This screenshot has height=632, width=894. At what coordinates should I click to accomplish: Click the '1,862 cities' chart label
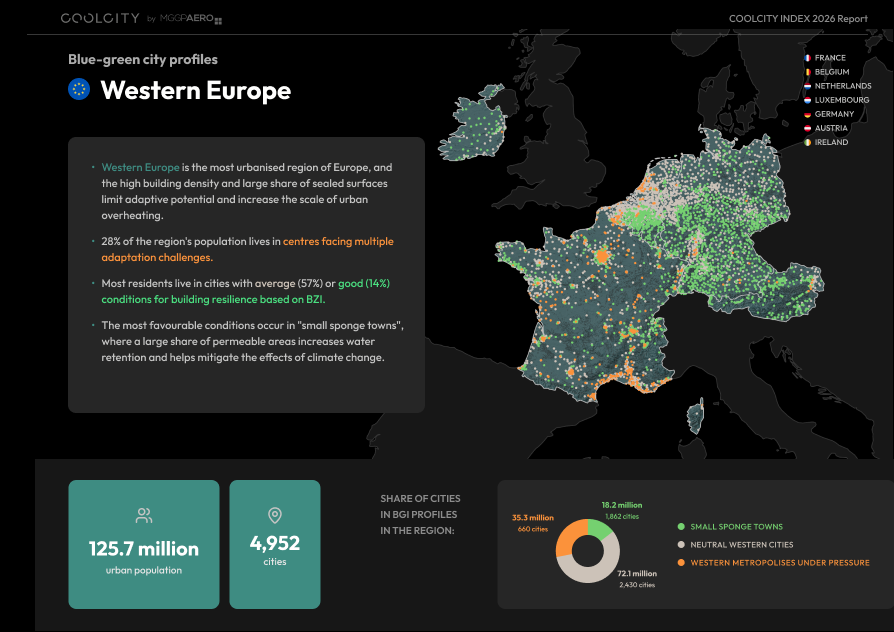[622, 516]
